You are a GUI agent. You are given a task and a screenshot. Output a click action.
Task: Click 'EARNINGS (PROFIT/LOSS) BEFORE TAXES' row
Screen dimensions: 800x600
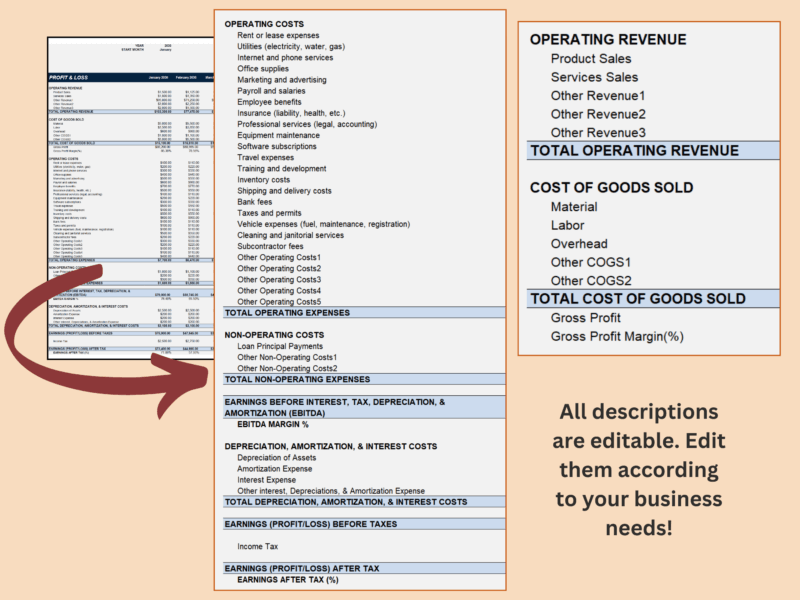click(364, 524)
